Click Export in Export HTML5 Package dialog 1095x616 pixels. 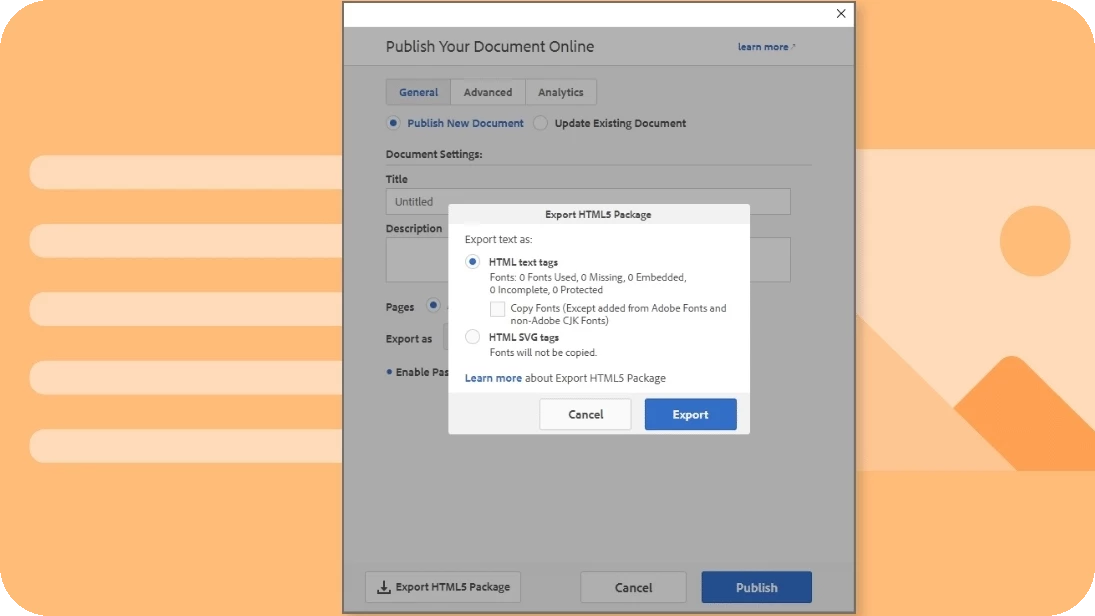pos(690,414)
